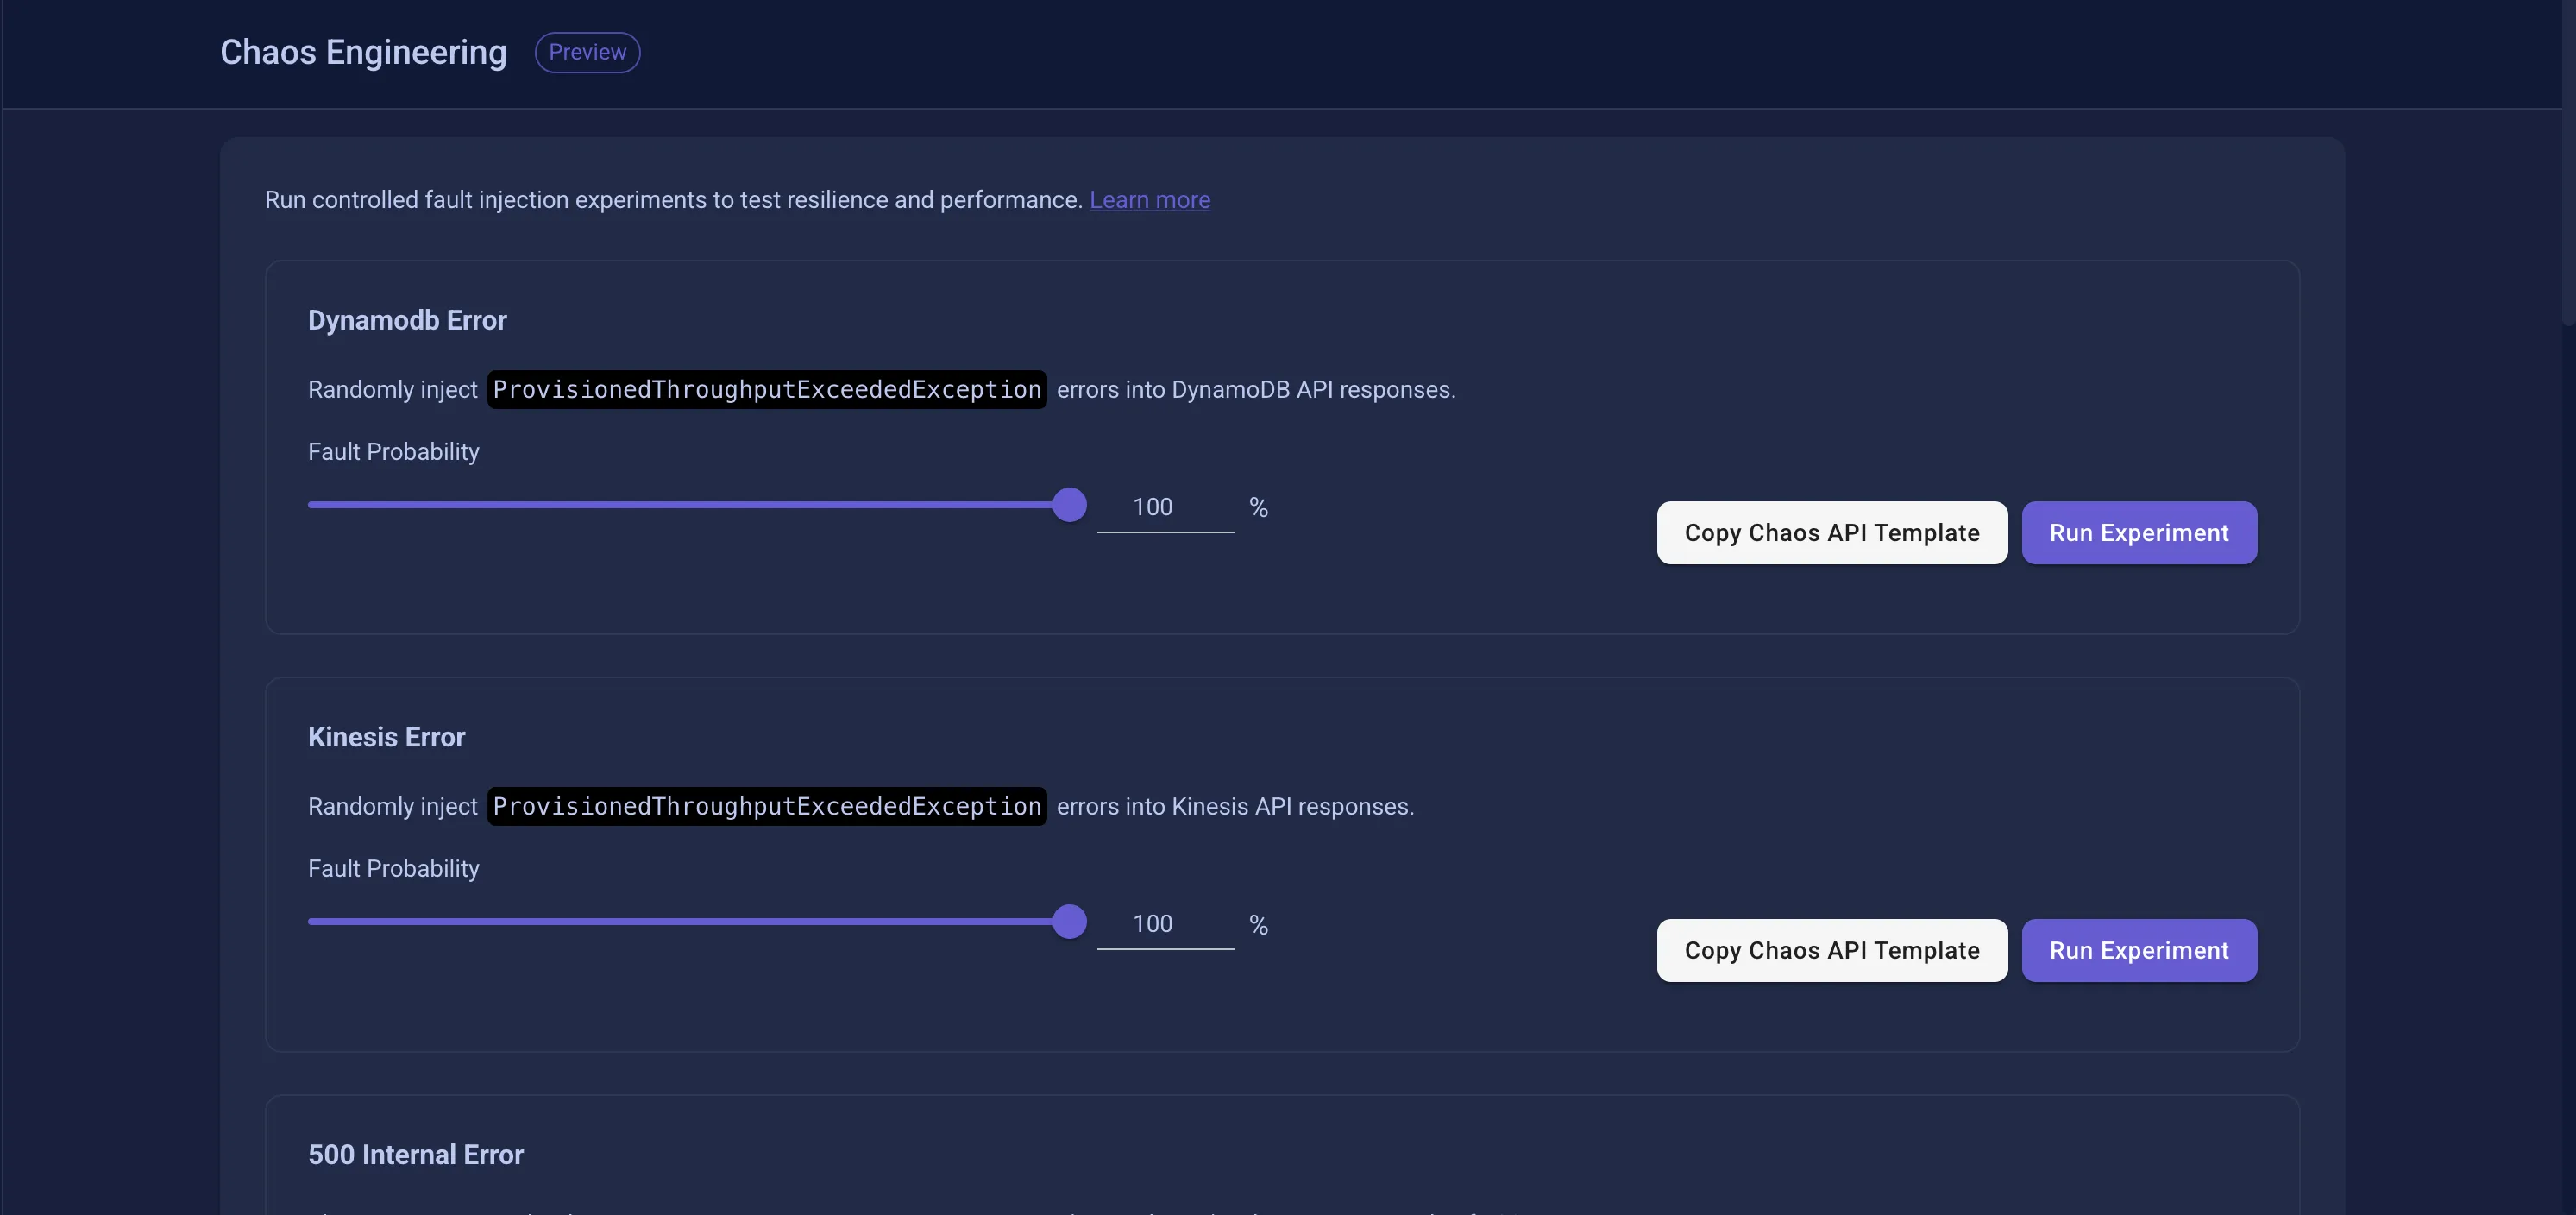Click the Chaos Engineering page title
The height and width of the screenshot is (1215, 2576).
click(363, 52)
